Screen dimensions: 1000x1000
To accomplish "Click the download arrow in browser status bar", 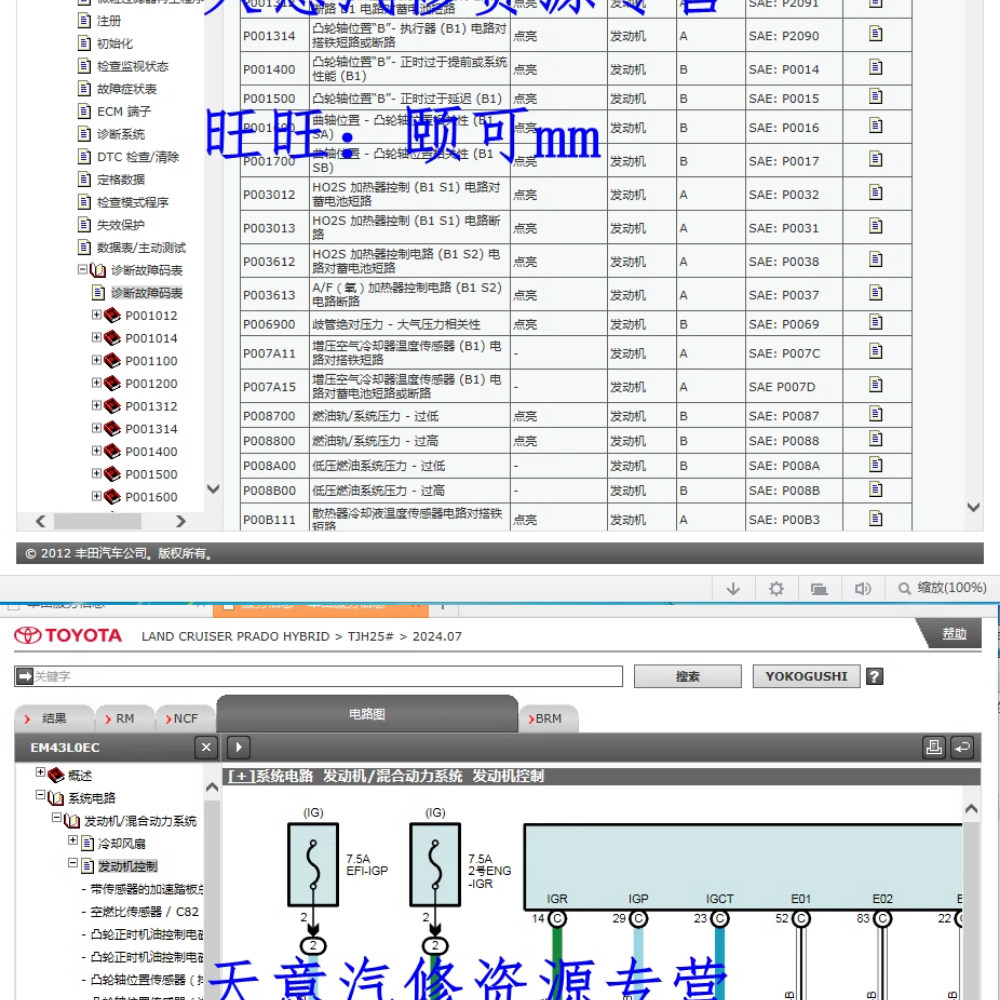I will 733,589.
